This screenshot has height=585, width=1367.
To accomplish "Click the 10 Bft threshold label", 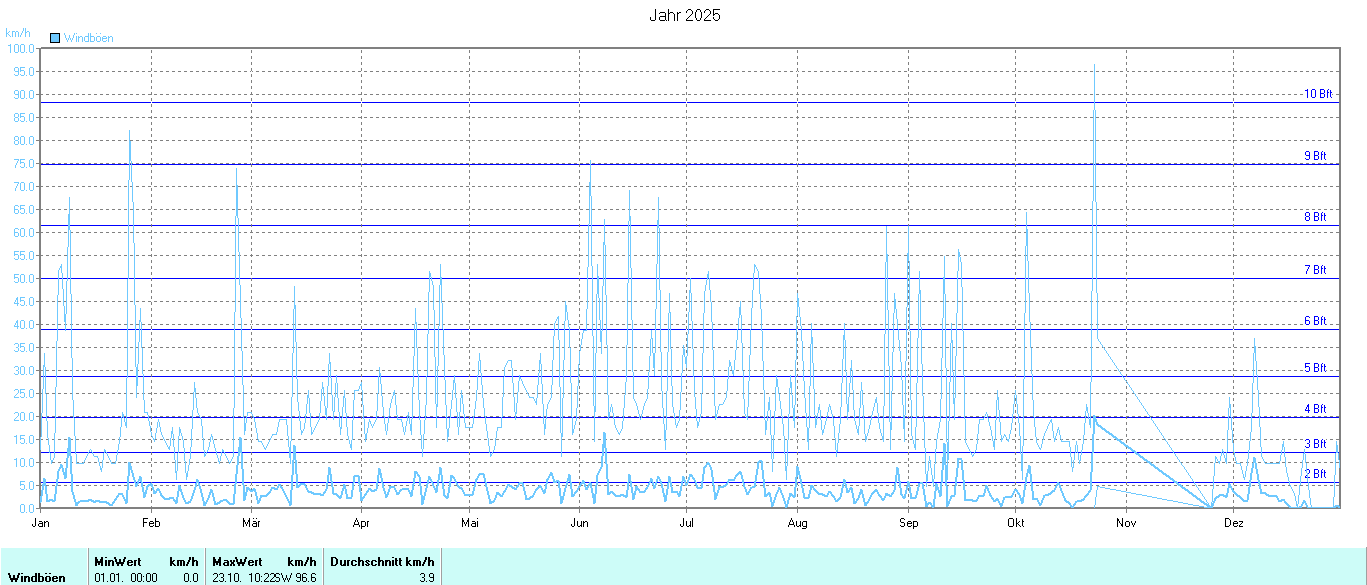I will [1318, 94].
